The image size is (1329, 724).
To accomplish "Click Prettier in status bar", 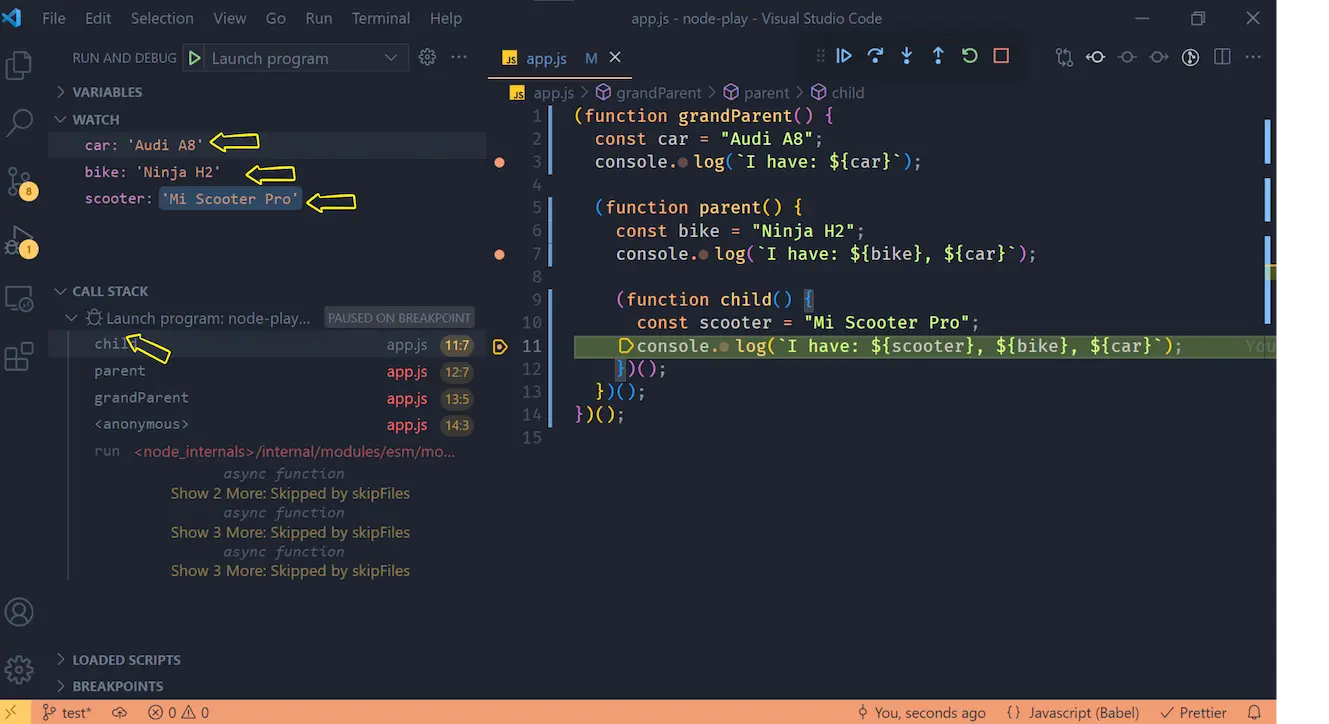I will (x=1192, y=712).
